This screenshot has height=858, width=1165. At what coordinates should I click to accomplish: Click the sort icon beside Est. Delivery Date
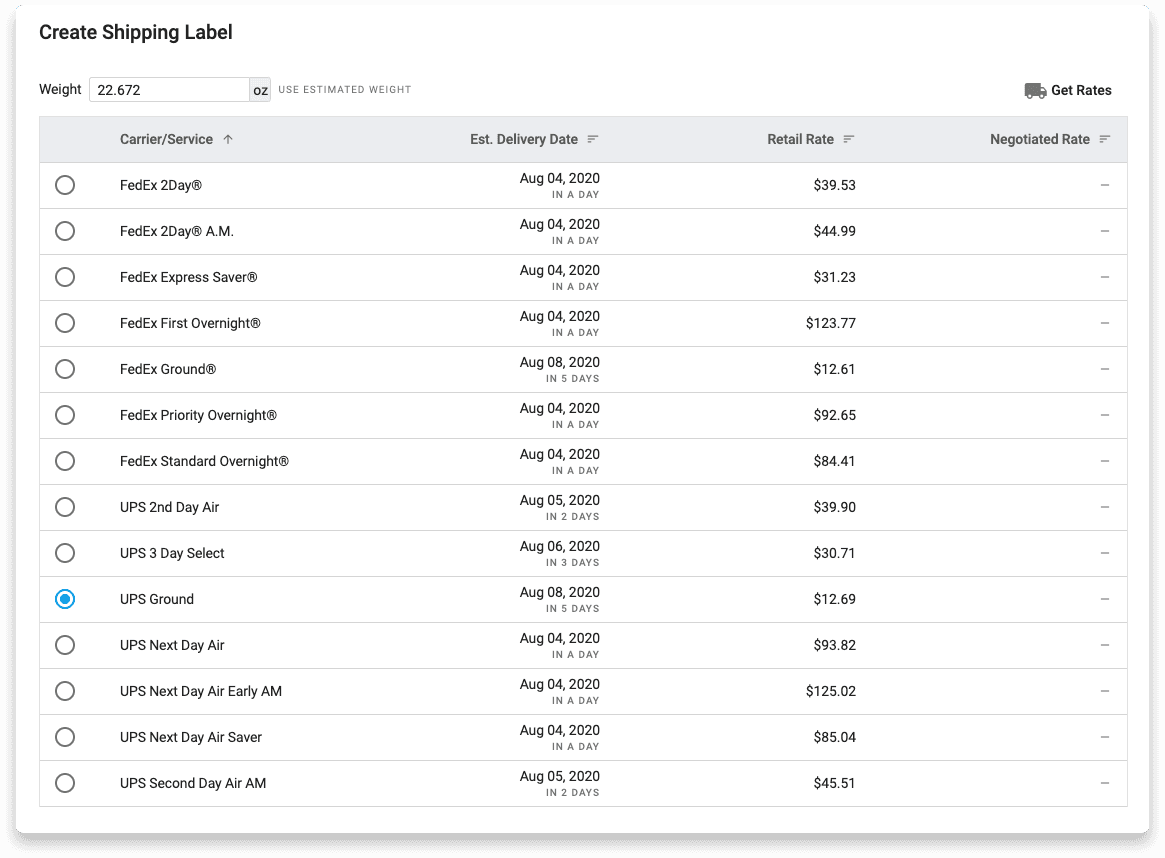593,139
